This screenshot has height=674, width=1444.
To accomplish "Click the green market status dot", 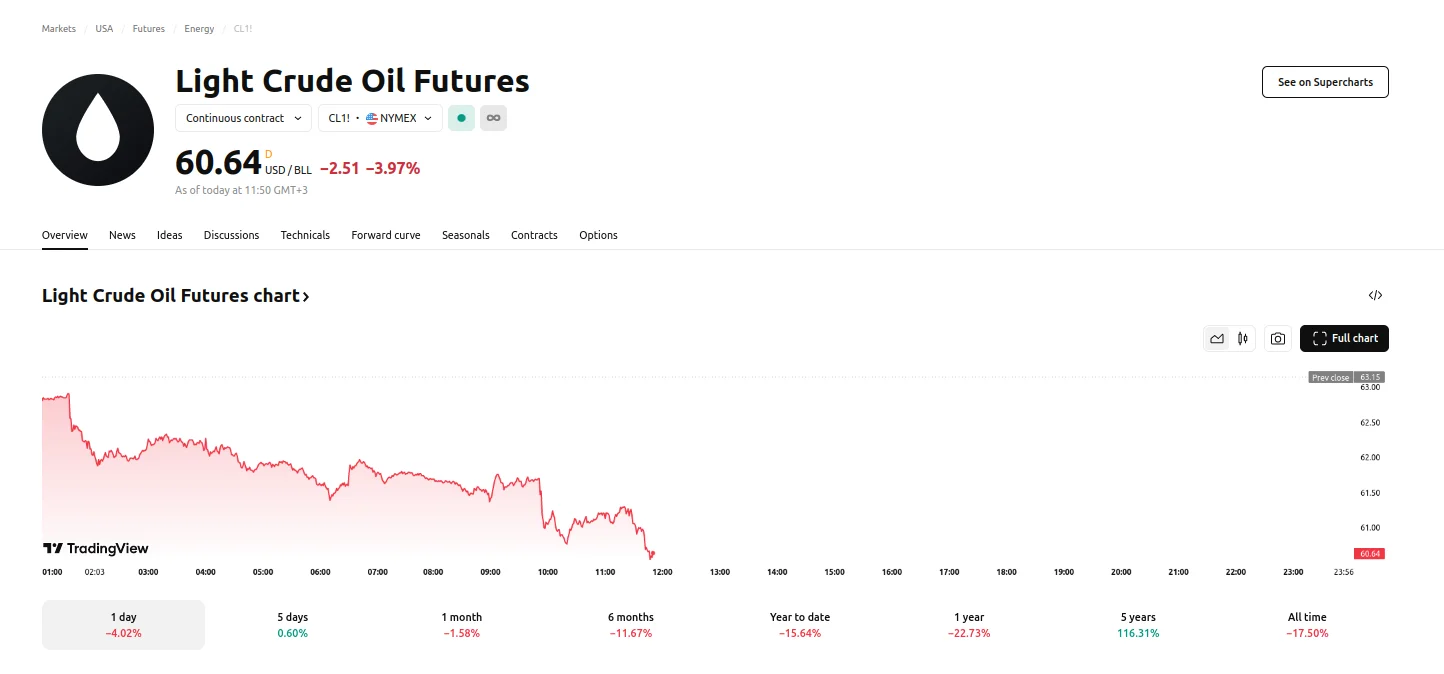I will pyautogui.click(x=461, y=118).
